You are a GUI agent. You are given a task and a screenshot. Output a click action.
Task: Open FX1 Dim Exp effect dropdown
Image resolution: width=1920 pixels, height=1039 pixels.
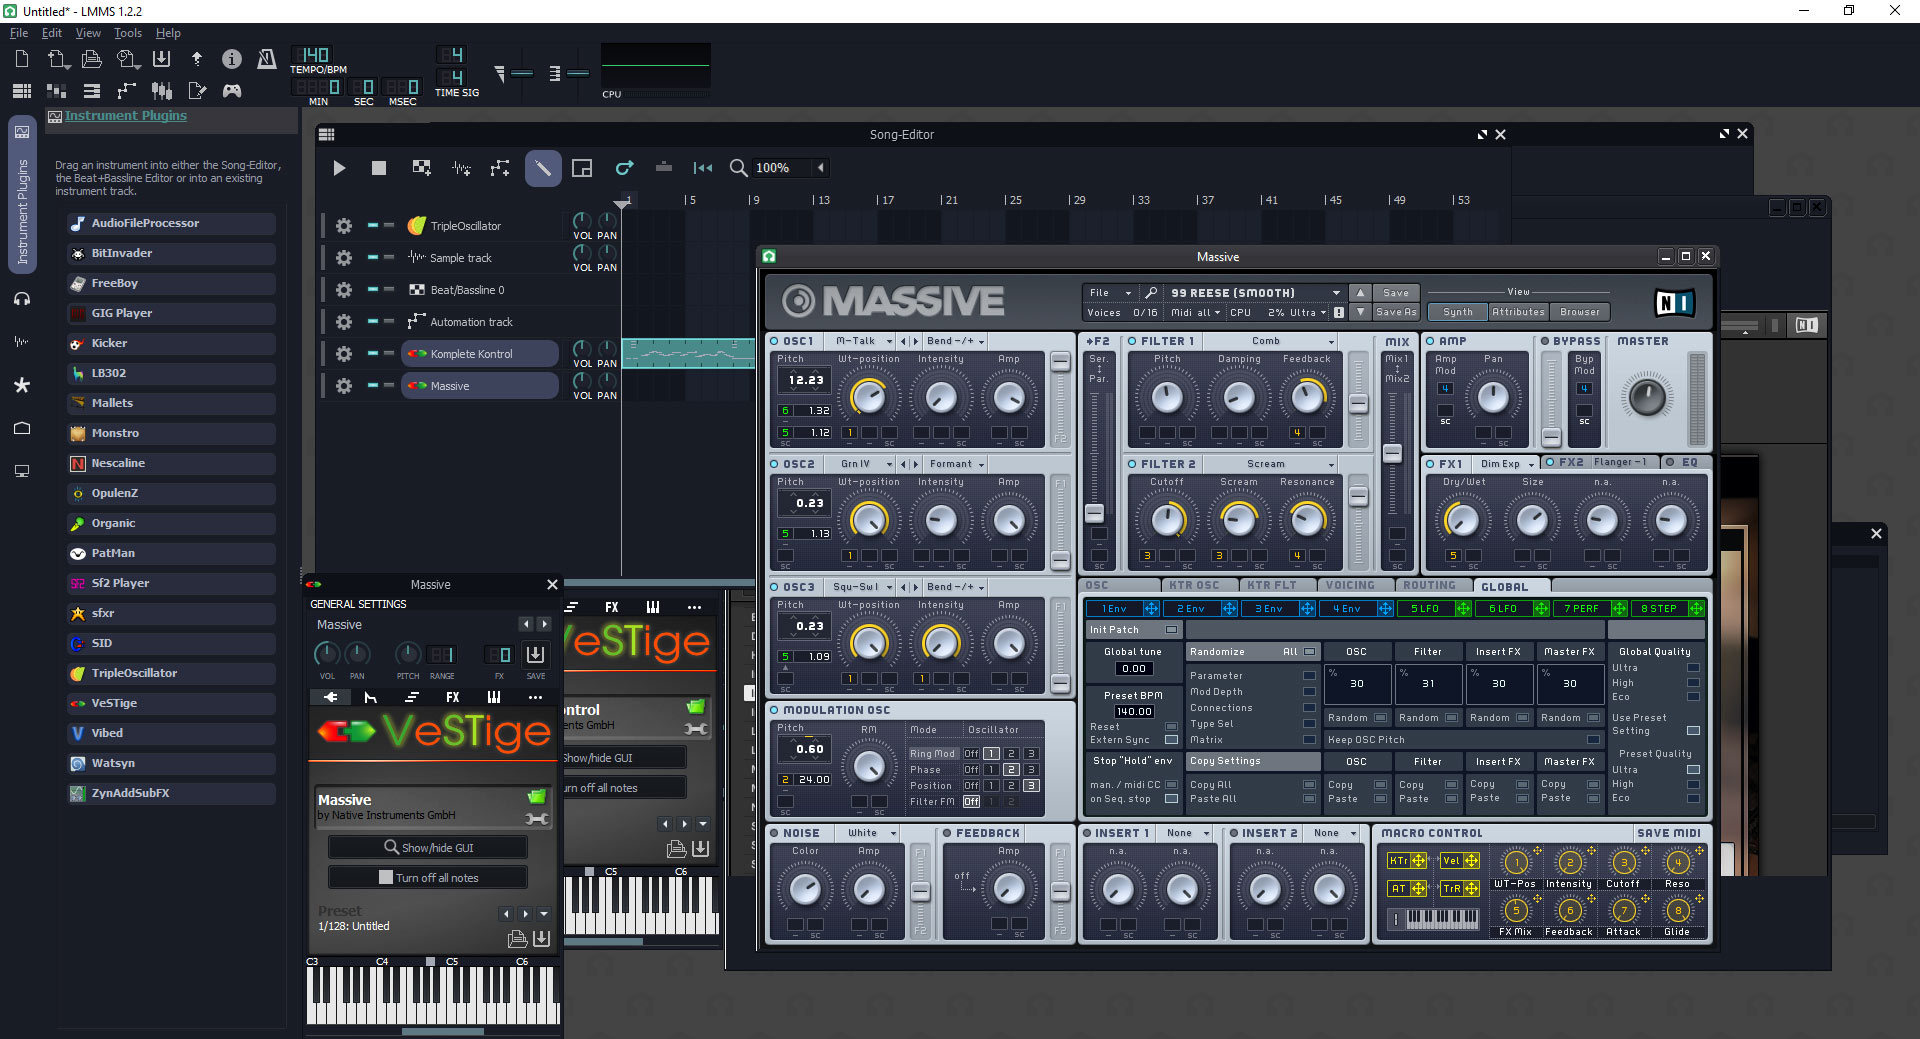[1506, 464]
